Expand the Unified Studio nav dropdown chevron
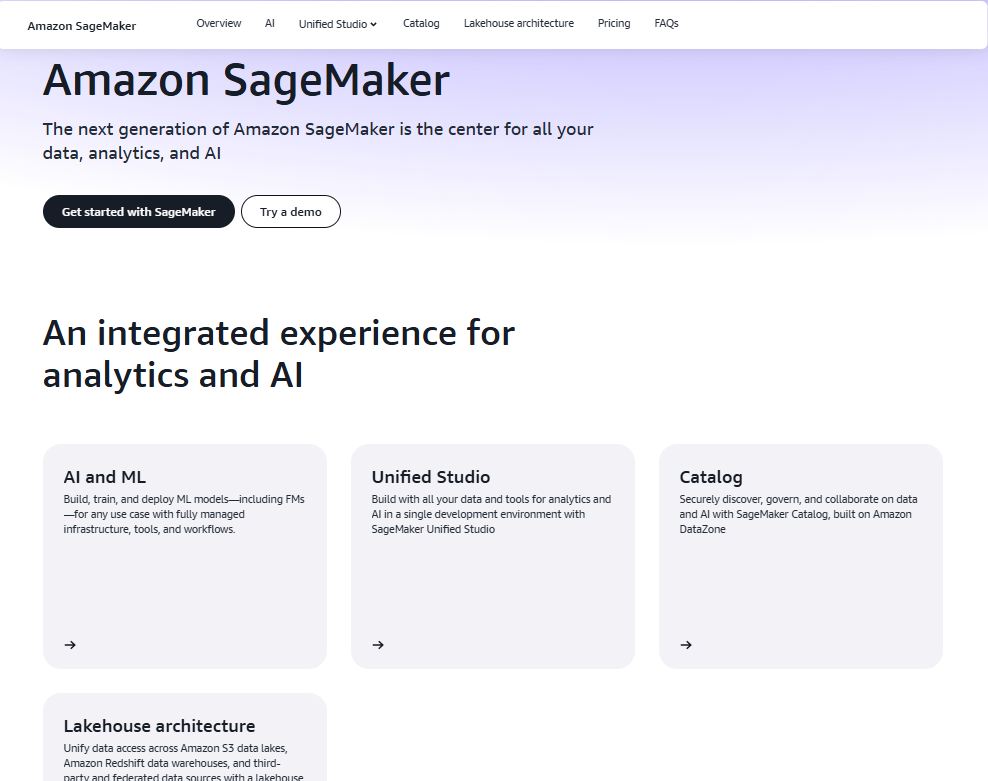This screenshot has width=988, height=781. click(374, 25)
